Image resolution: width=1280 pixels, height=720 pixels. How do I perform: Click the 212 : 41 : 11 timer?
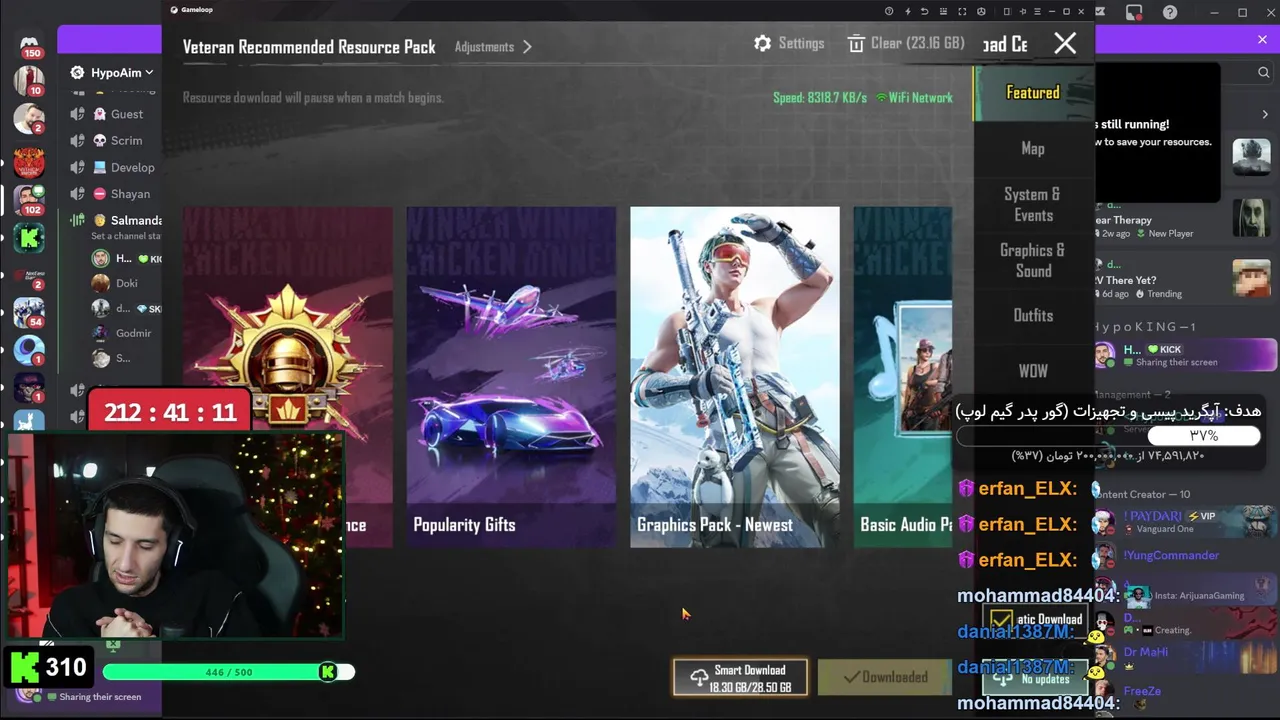click(170, 412)
